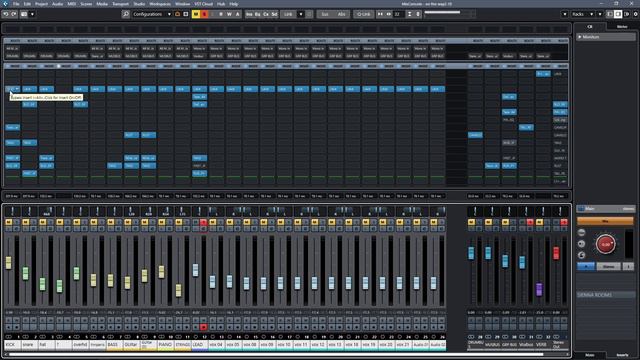Toggle global Write automation W button
This screenshot has height=360, width=640.
point(229,14)
